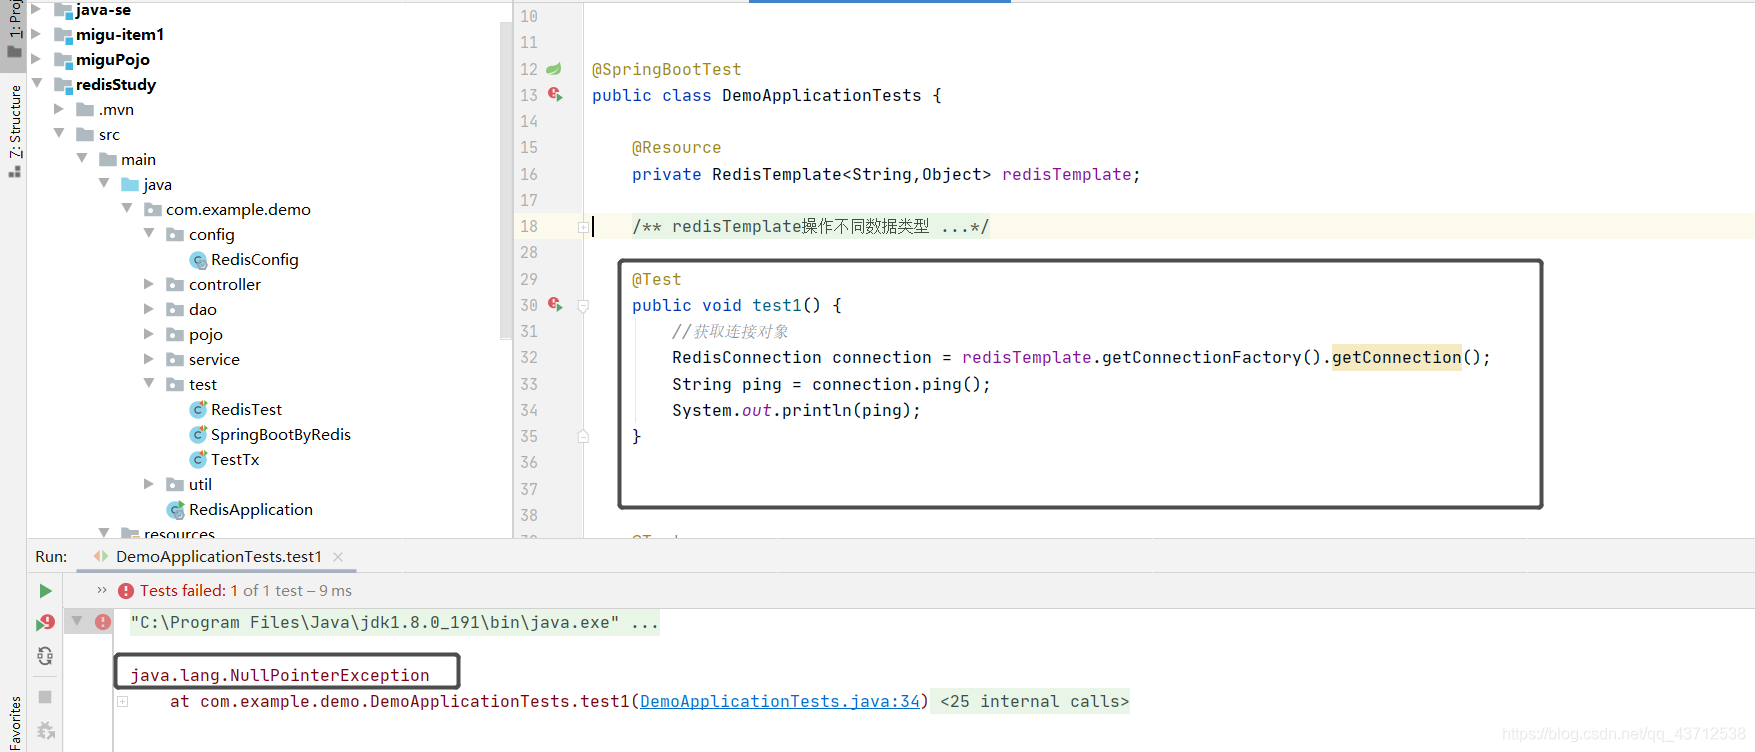
Task: Collapse the test1 method fold marker
Action: coord(583,306)
